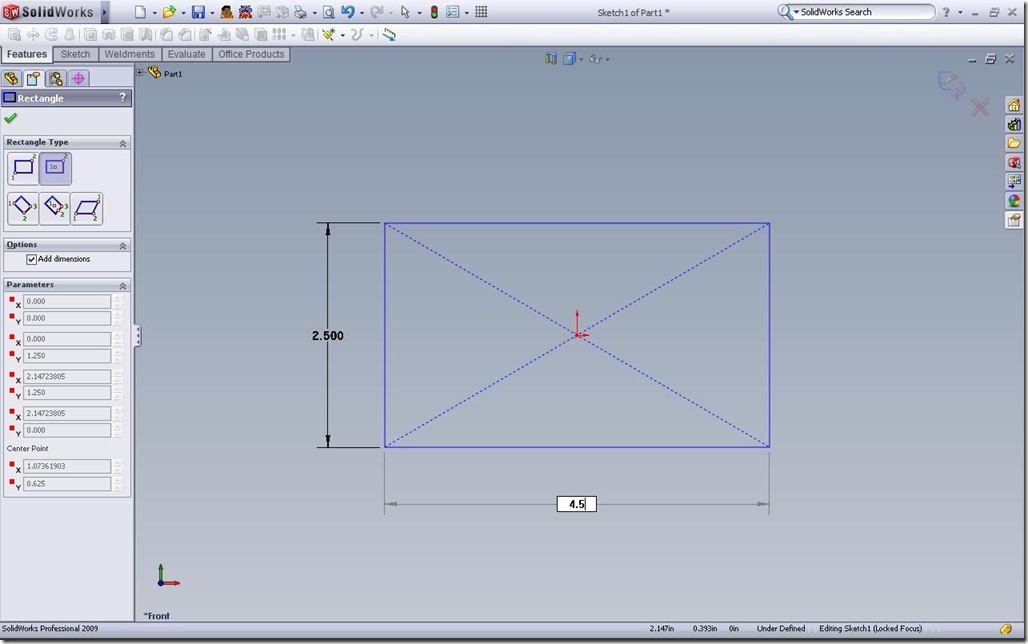
Task: Cancel sketch with red X corner
Action: point(979,107)
